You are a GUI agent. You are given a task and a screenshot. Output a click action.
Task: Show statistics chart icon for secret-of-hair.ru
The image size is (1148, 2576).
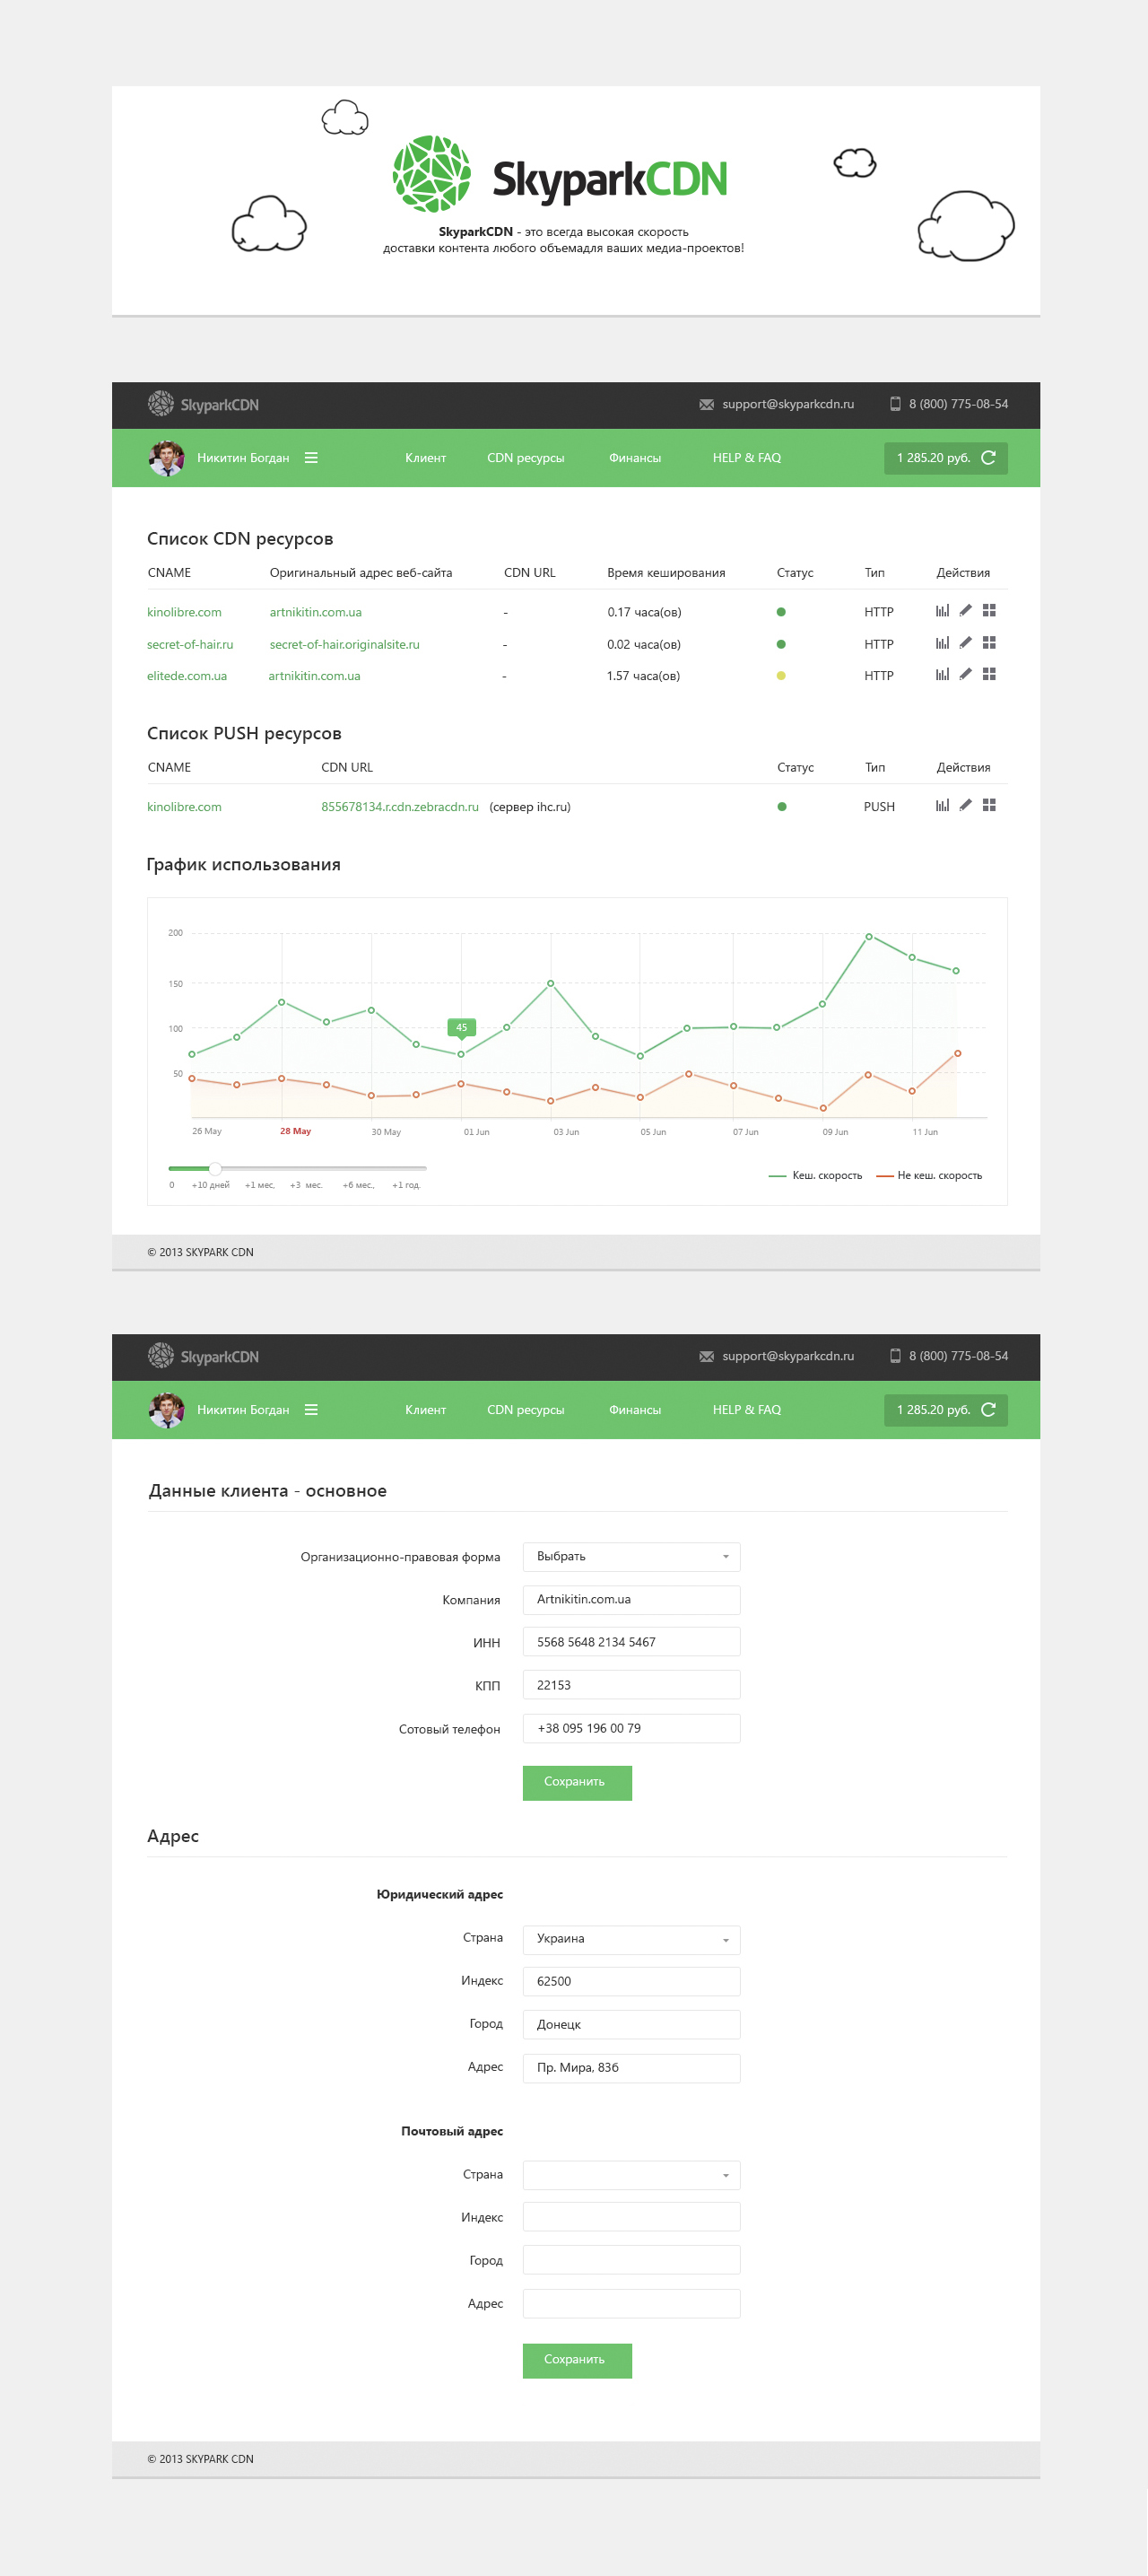coord(942,643)
